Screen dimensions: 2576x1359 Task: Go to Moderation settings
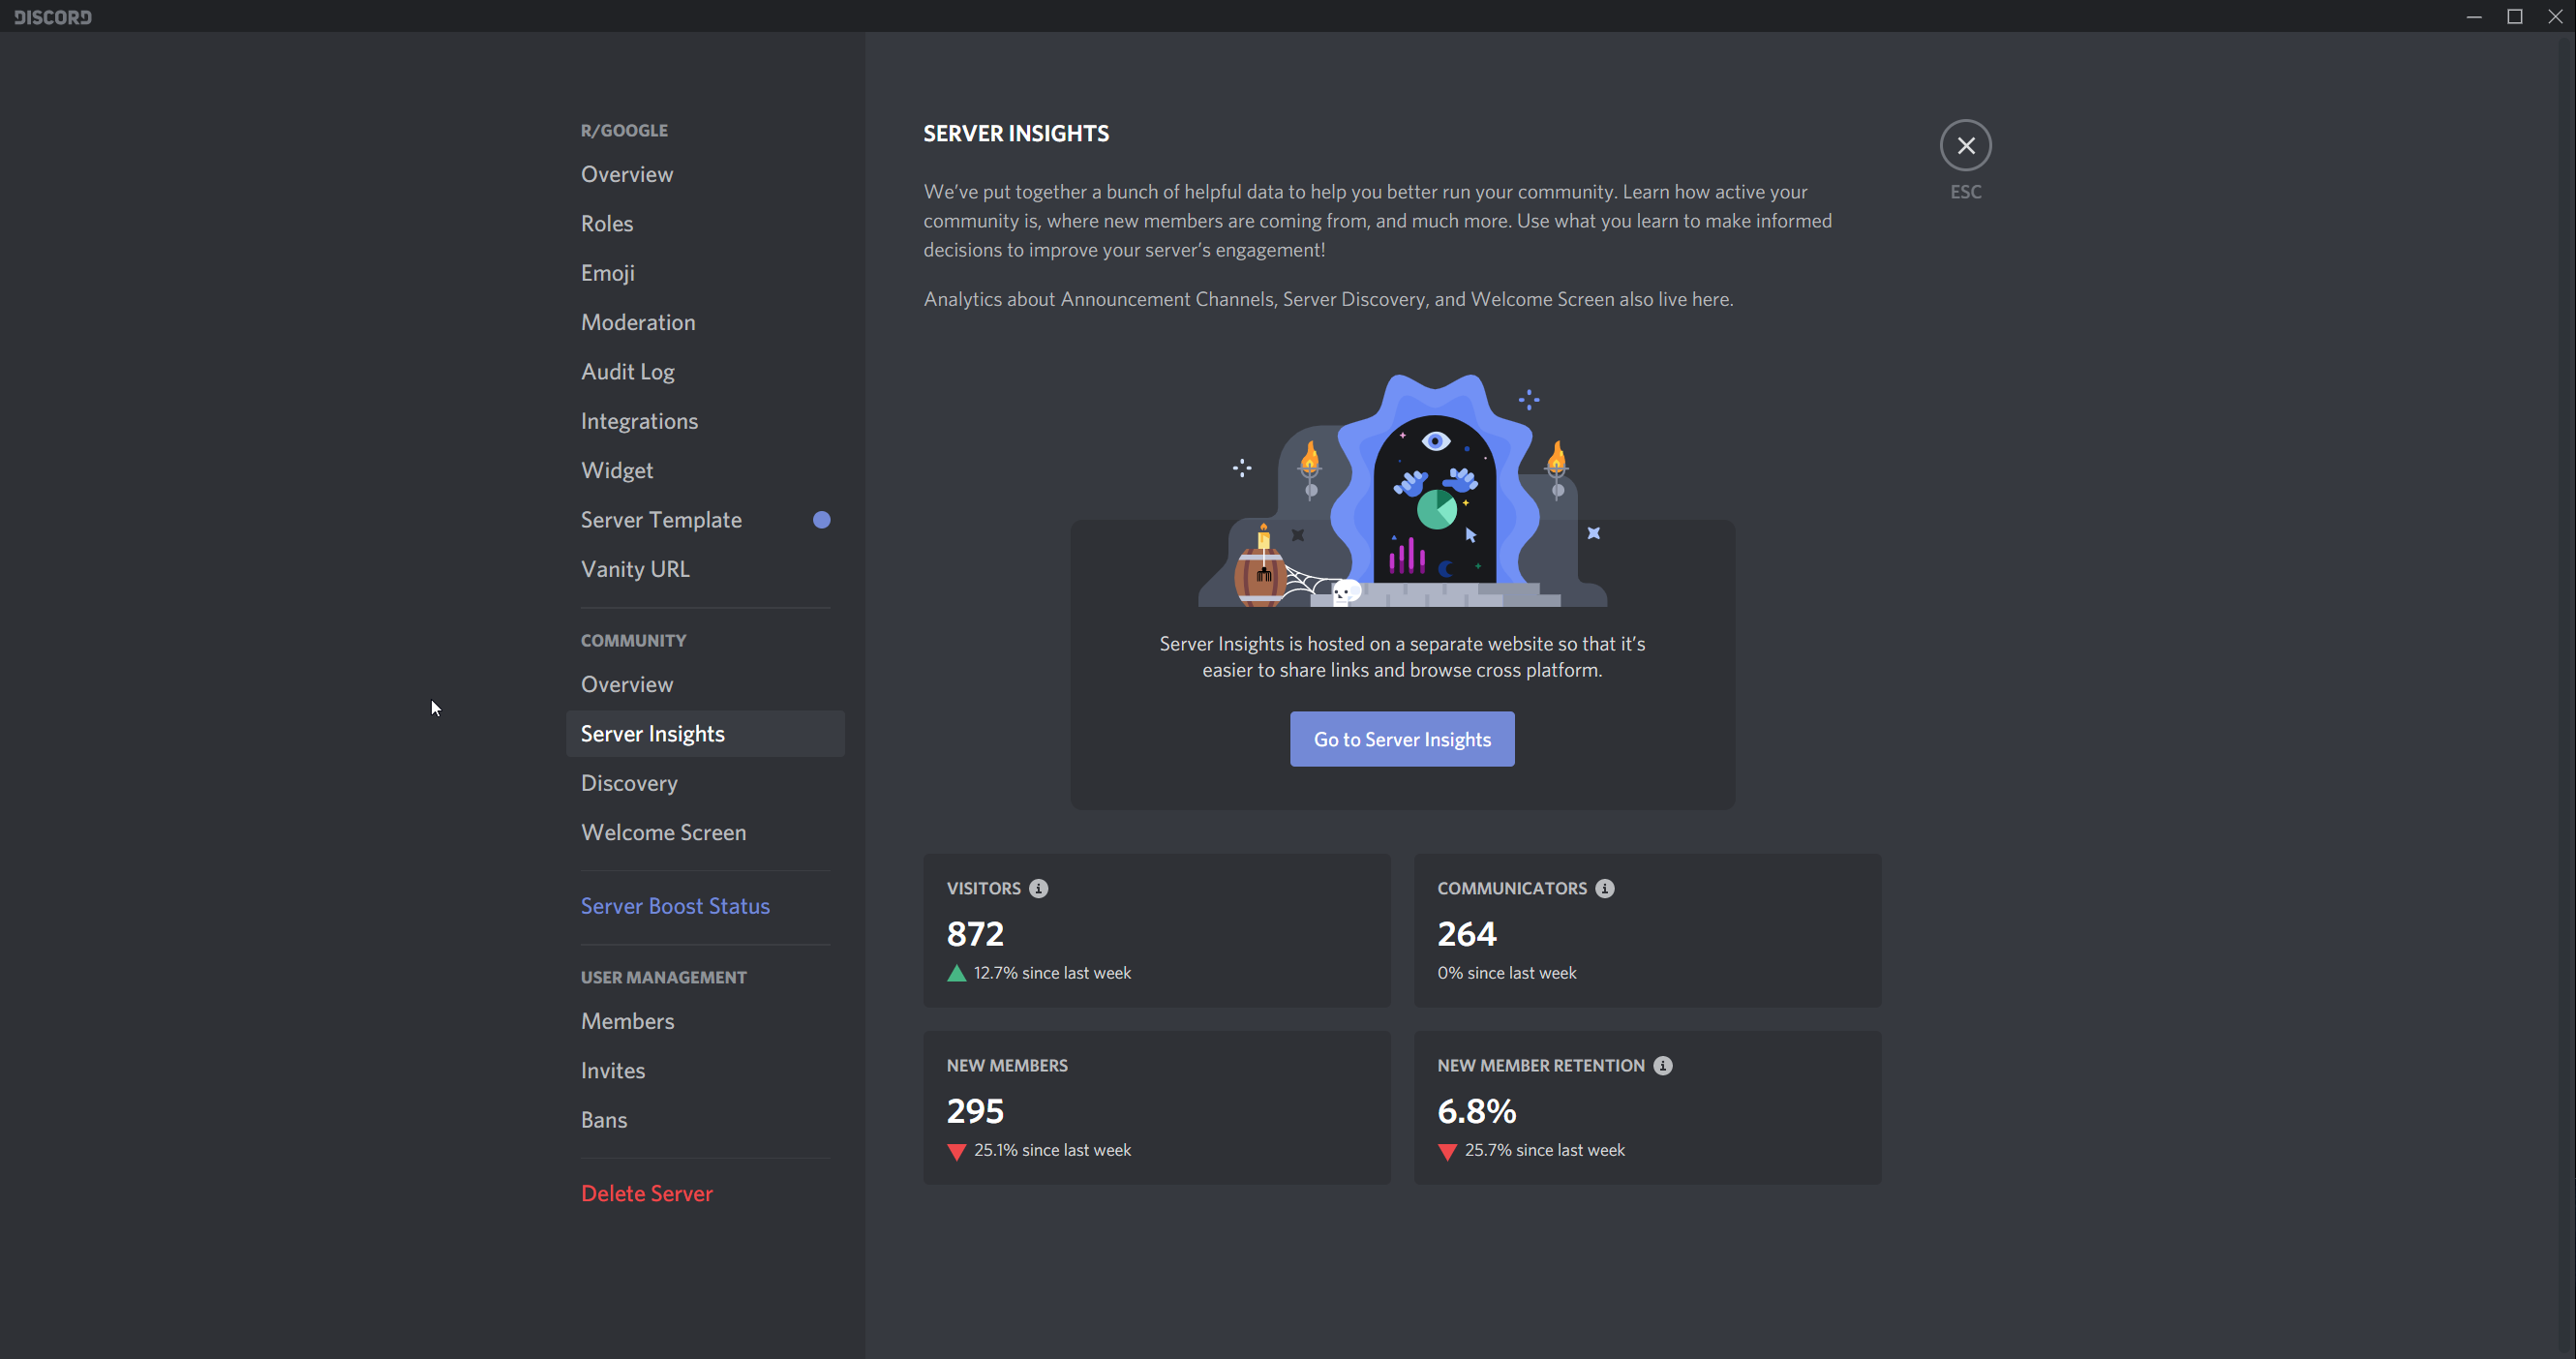pos(637,322)
